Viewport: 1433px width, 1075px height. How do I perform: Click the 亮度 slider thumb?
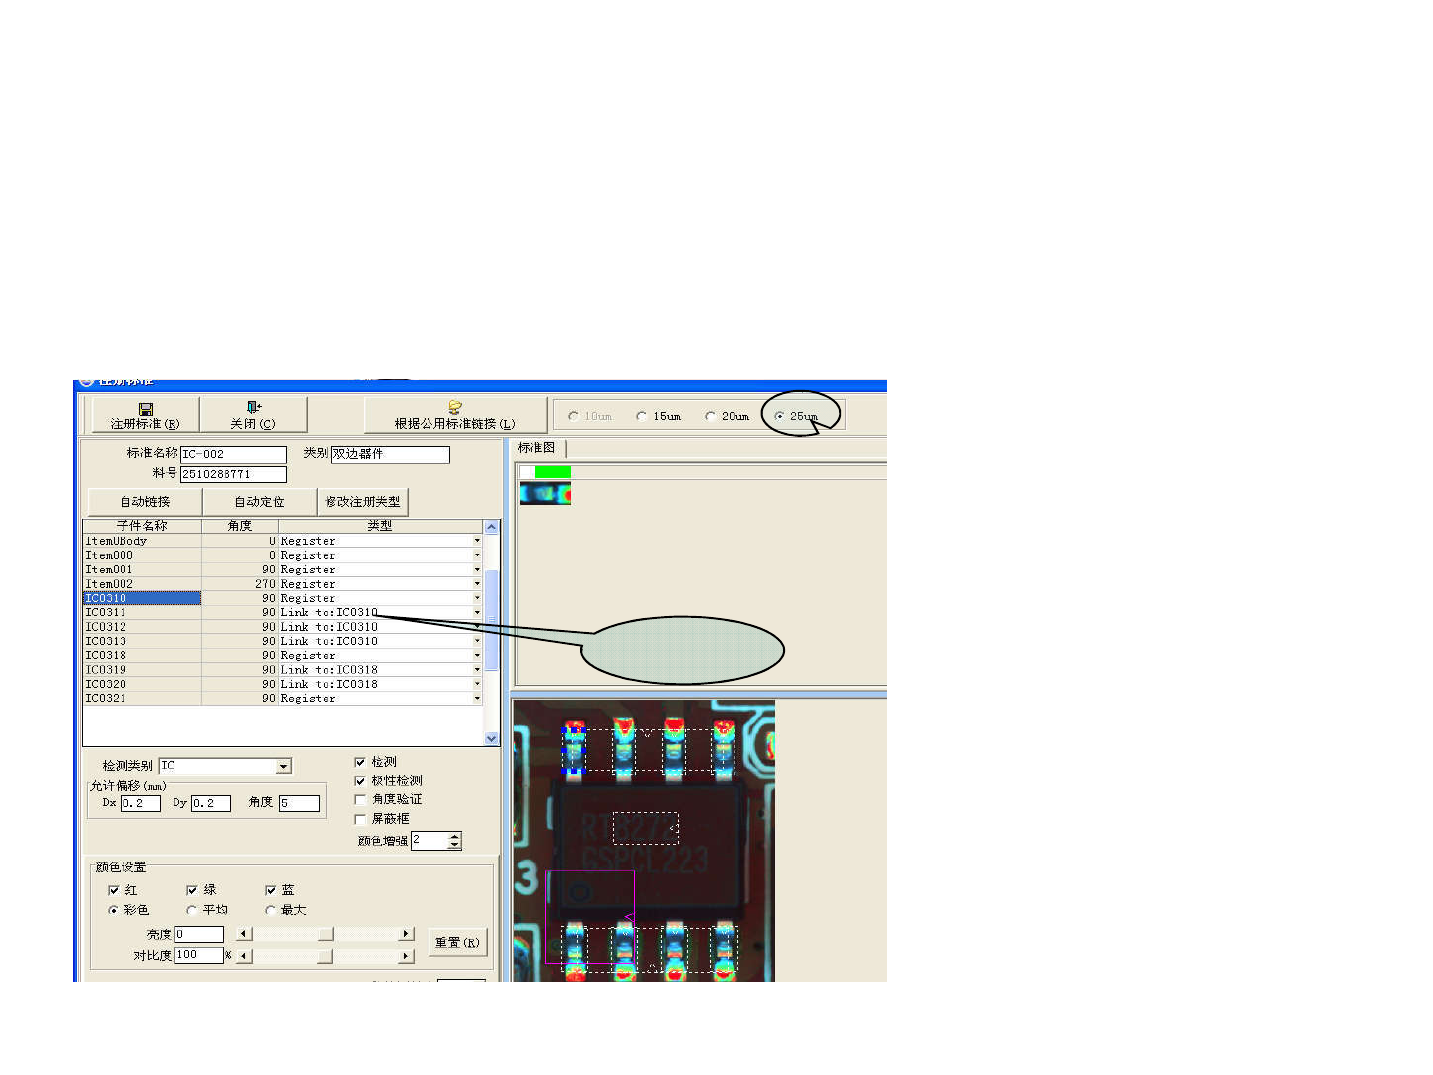(325, 934)
